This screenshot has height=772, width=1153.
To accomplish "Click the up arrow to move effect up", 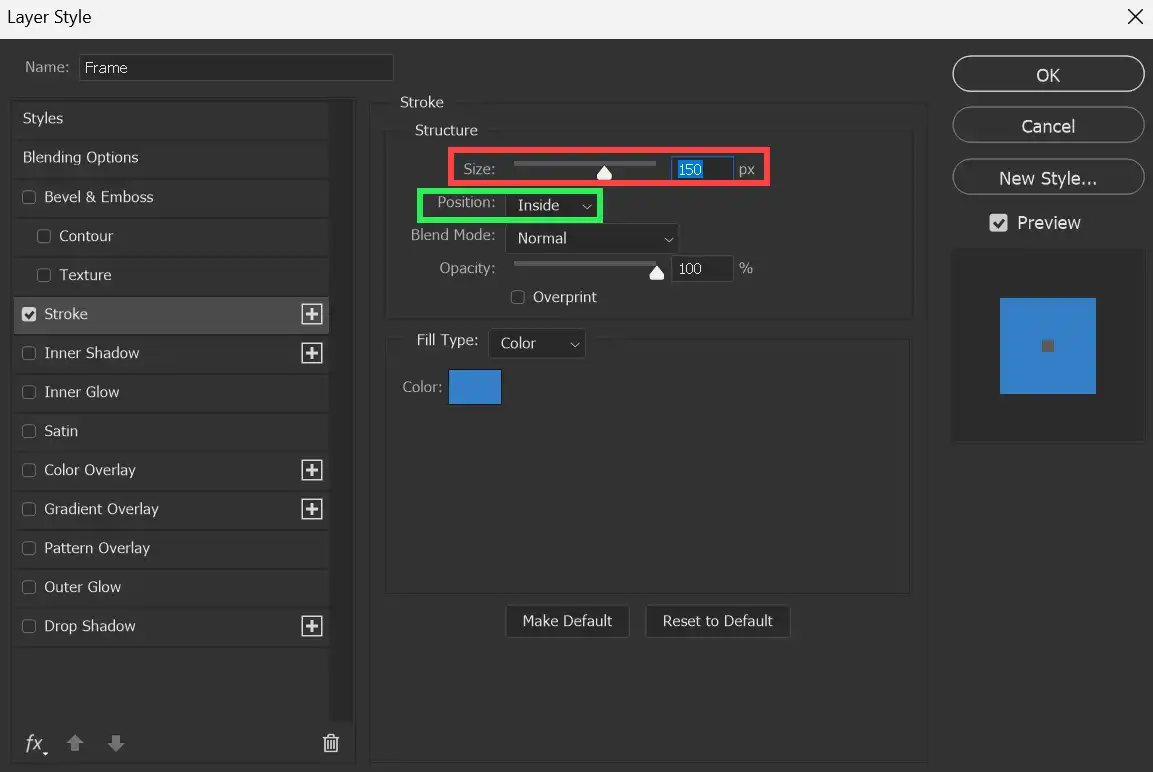I will pos(75,744).
